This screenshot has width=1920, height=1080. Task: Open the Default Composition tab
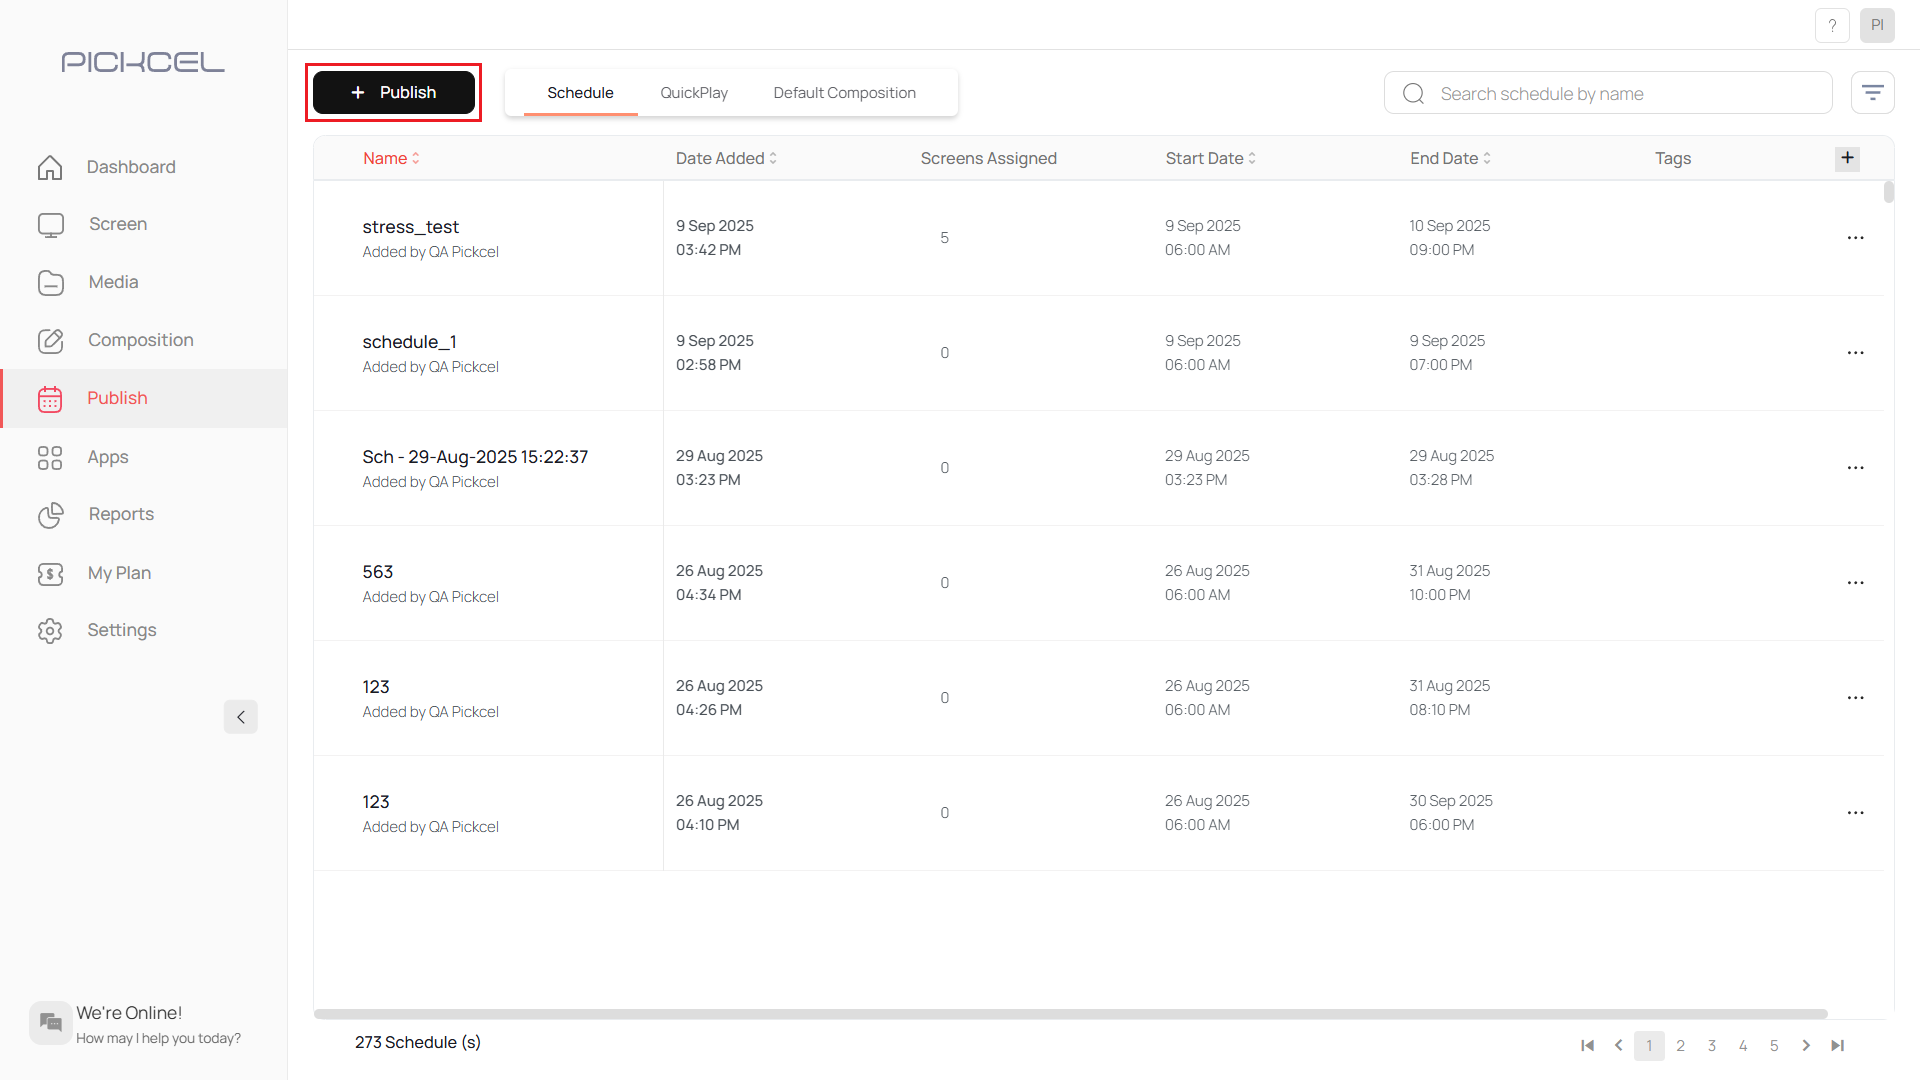[844, 92]
